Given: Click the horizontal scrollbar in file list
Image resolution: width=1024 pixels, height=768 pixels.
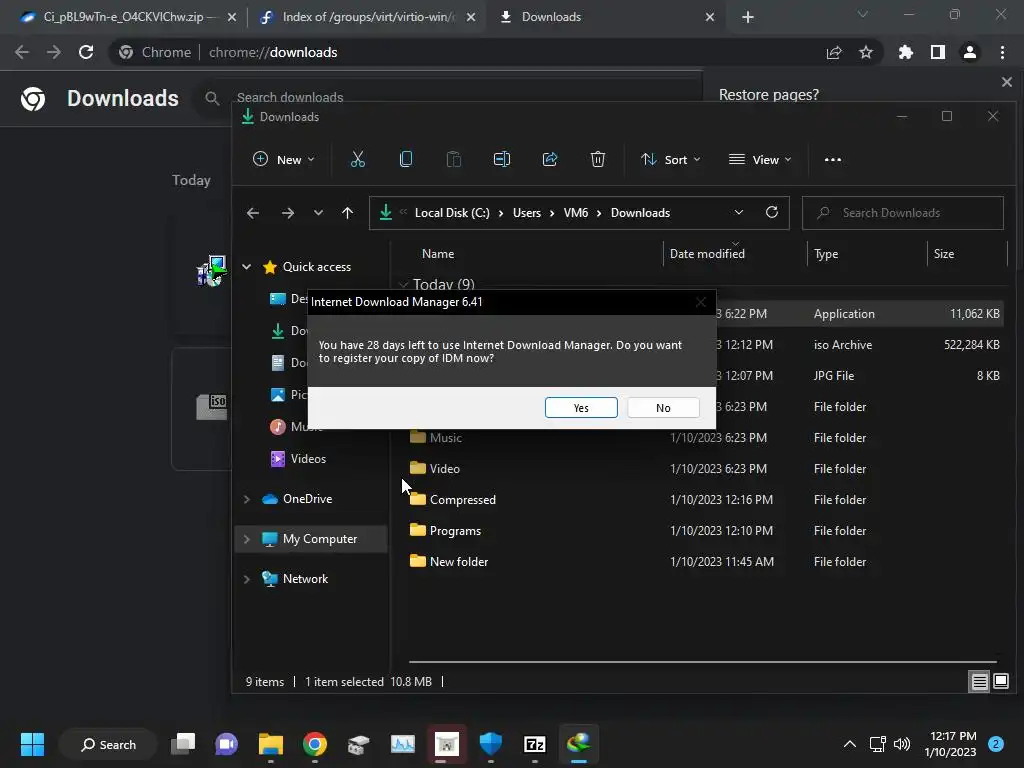Looking at the screenshot, I should pos(703,662).
